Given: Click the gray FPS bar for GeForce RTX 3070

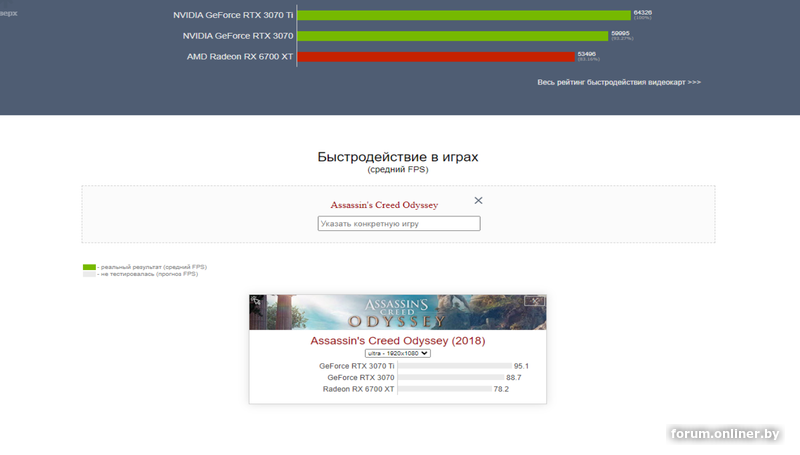Looking at the screenshot, I should click(x=451, y=377).
